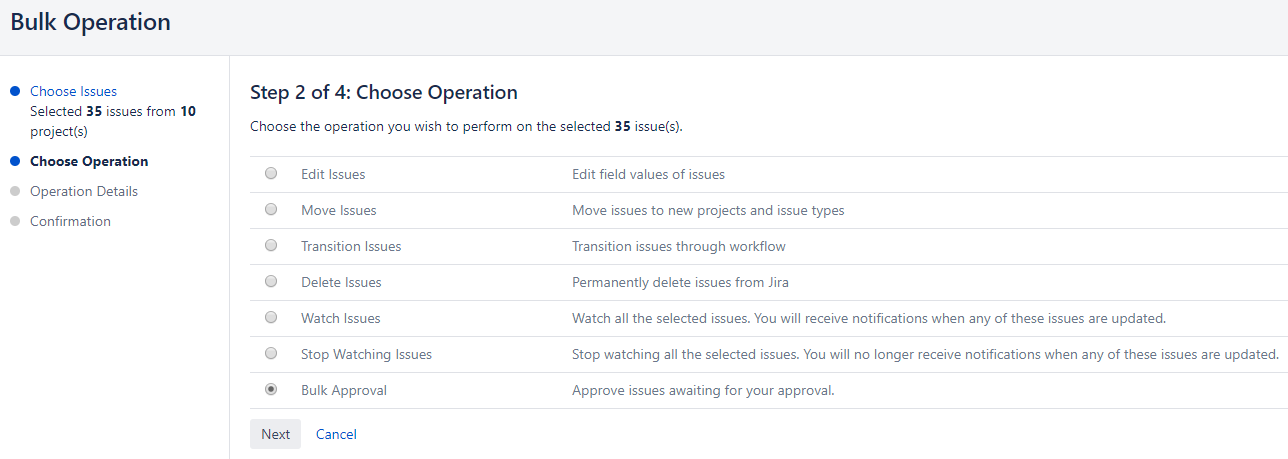Select the Edit Issues radio button
Viewport: 1288px width, 459px height.
coord(271,174)
